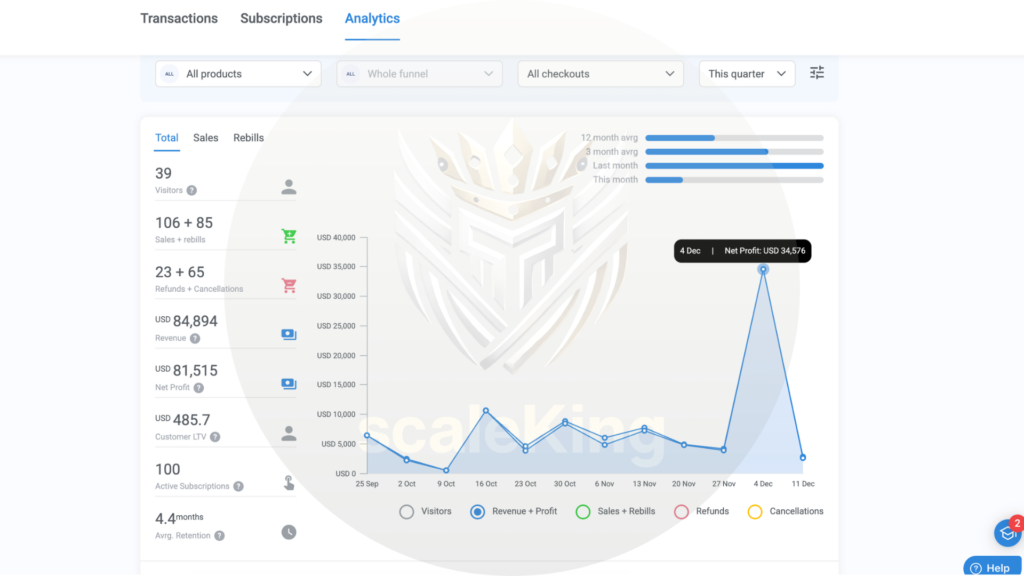This screenshot has width=1024, height=576.
Task: Open the All checkouts dropdown
Action: pos(600,74)
